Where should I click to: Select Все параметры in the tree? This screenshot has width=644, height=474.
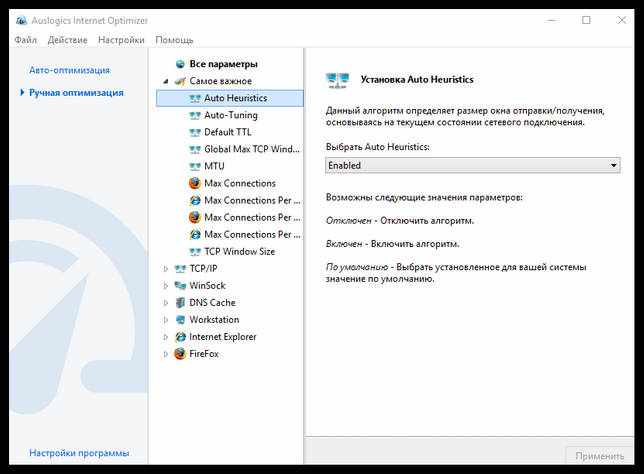[223, 64]
